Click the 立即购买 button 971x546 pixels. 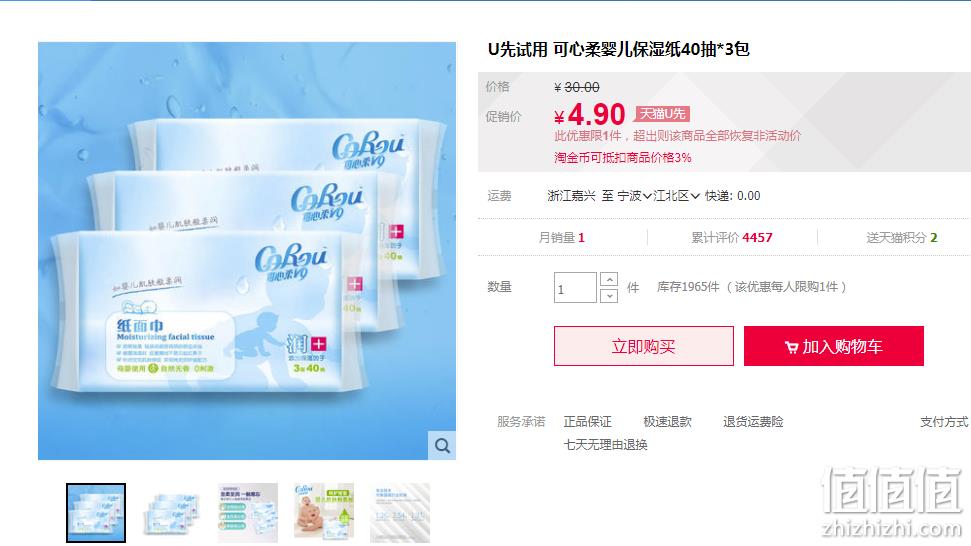coord(644,346)
